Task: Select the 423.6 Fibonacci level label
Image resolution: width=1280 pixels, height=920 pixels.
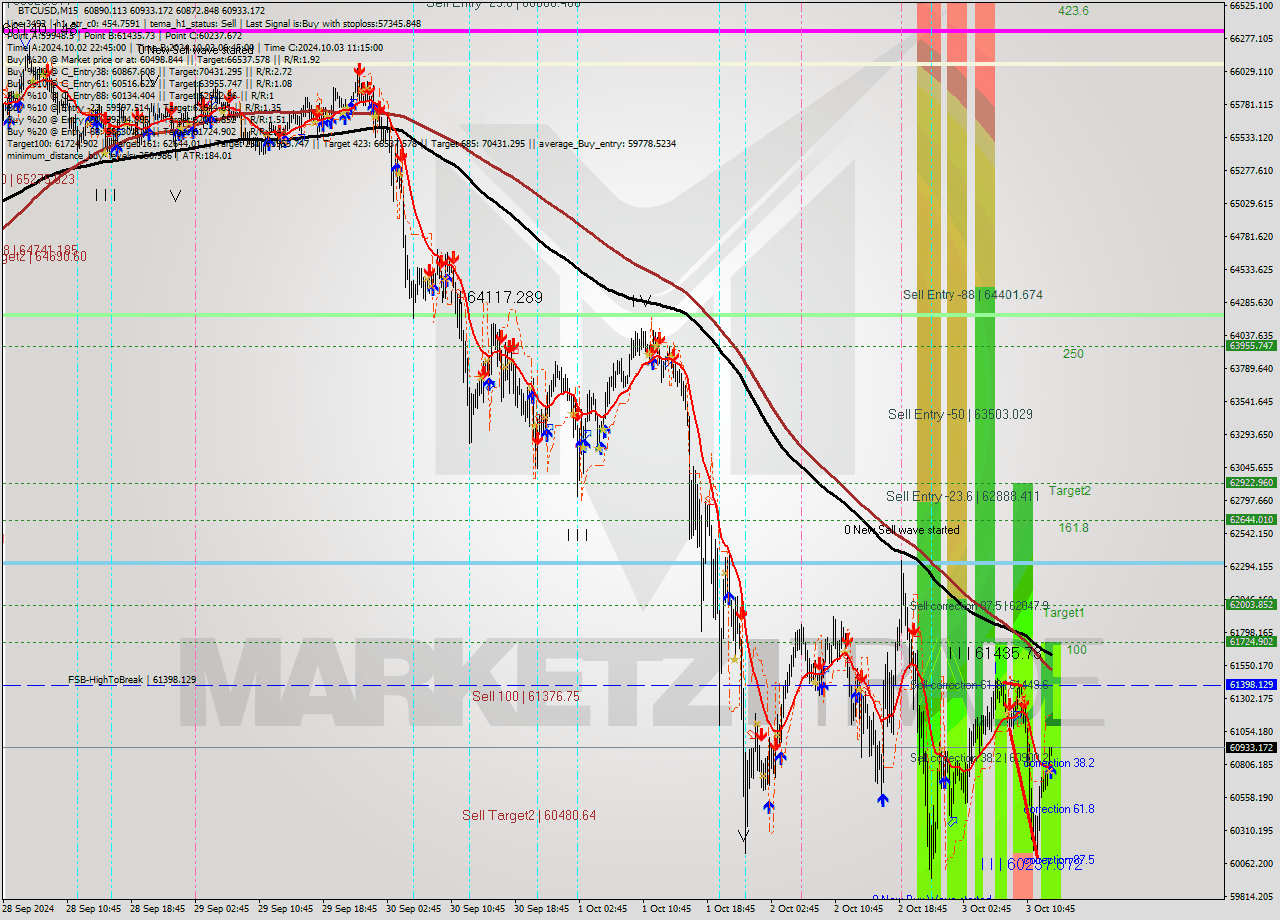Action: click(1074, 11)
